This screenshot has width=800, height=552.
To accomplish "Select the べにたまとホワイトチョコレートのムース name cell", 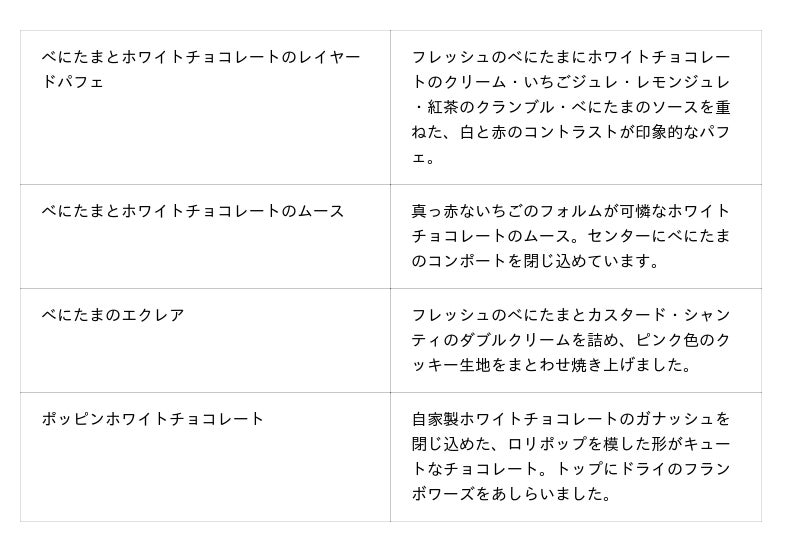I will click(193, 211).
